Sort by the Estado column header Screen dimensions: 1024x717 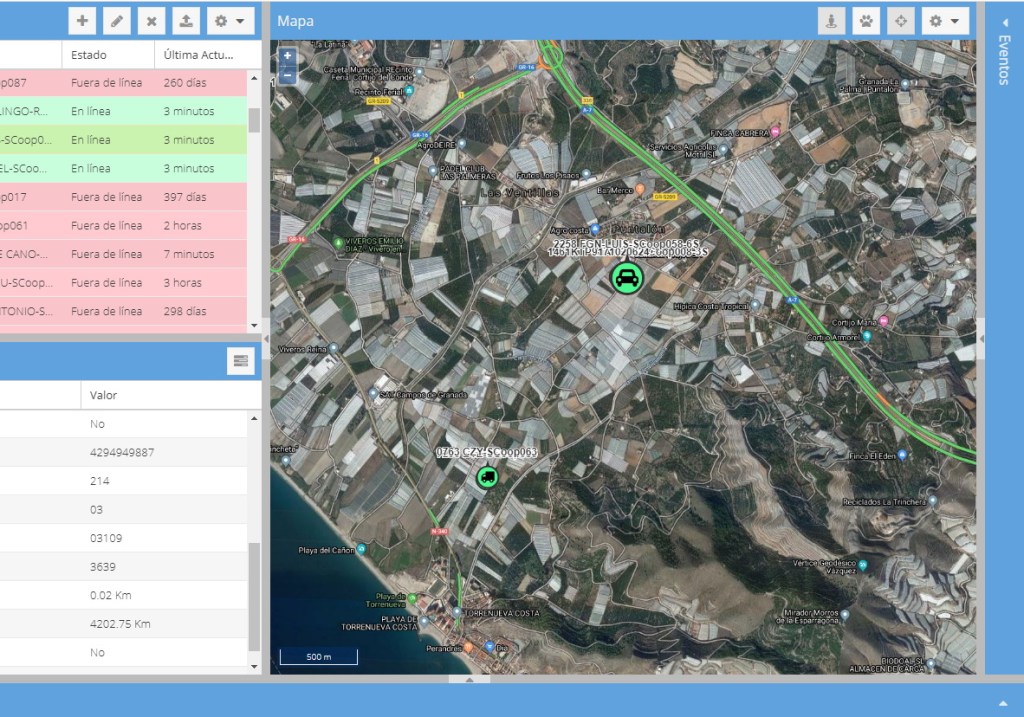pos(90,55)
